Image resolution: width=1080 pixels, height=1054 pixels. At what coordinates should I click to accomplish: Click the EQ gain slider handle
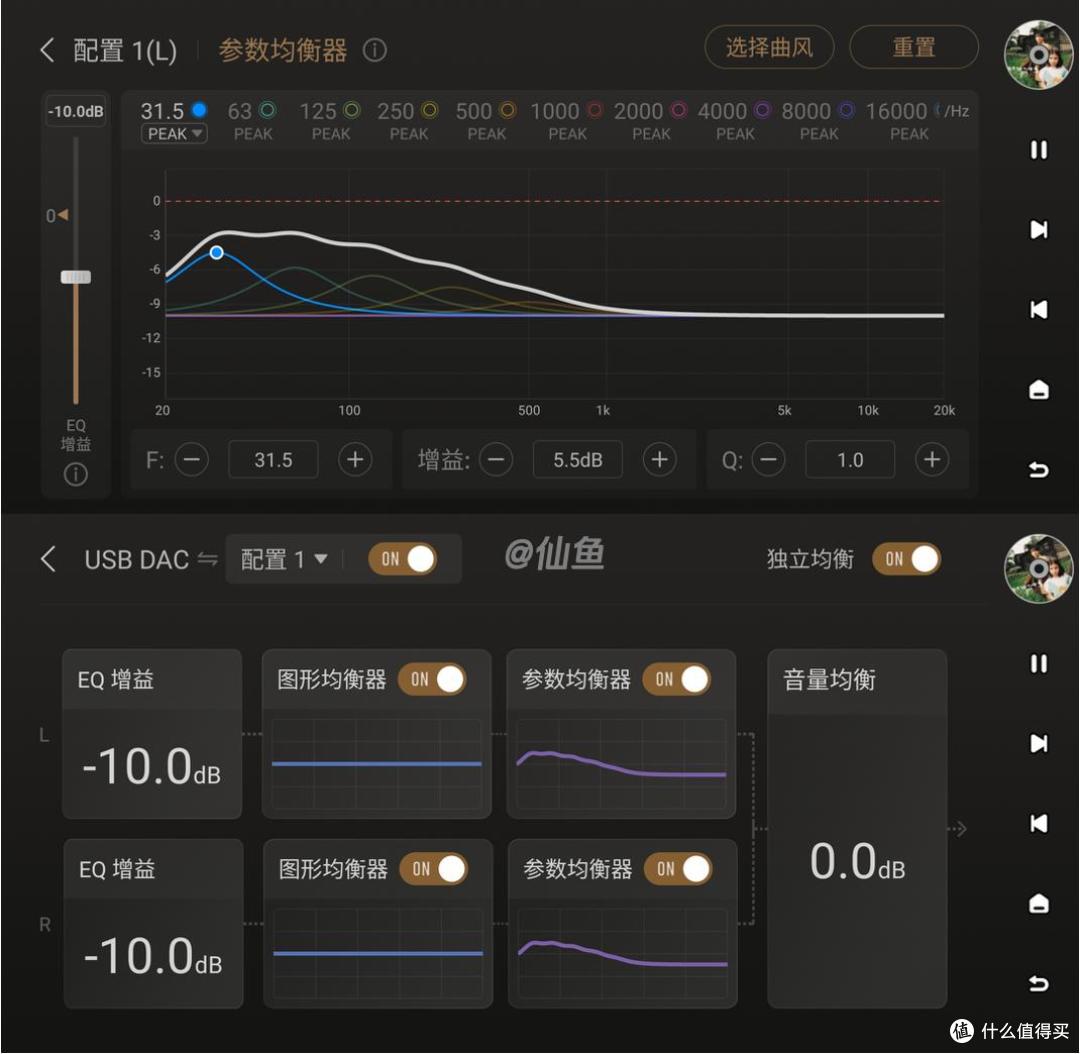coord(76,277)
